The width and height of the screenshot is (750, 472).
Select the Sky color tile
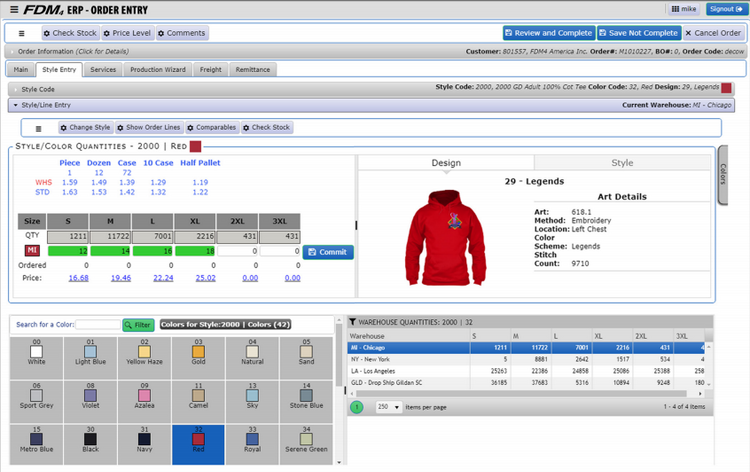(253, 401)
